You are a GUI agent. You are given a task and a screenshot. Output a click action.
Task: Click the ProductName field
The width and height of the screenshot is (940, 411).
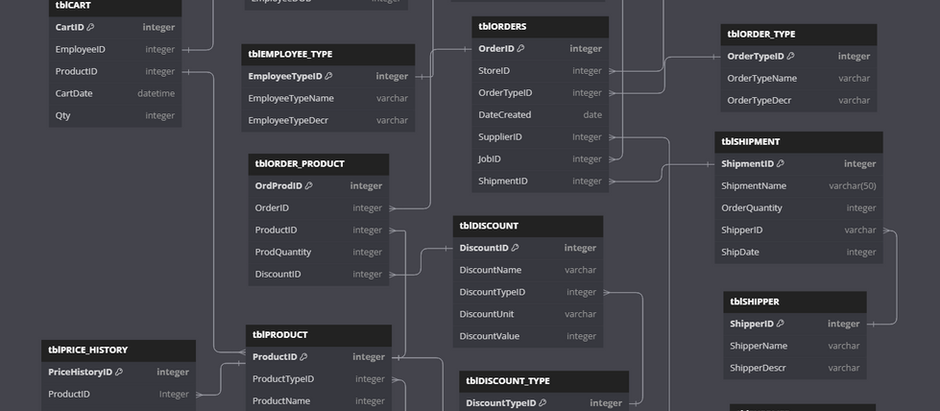318,401
